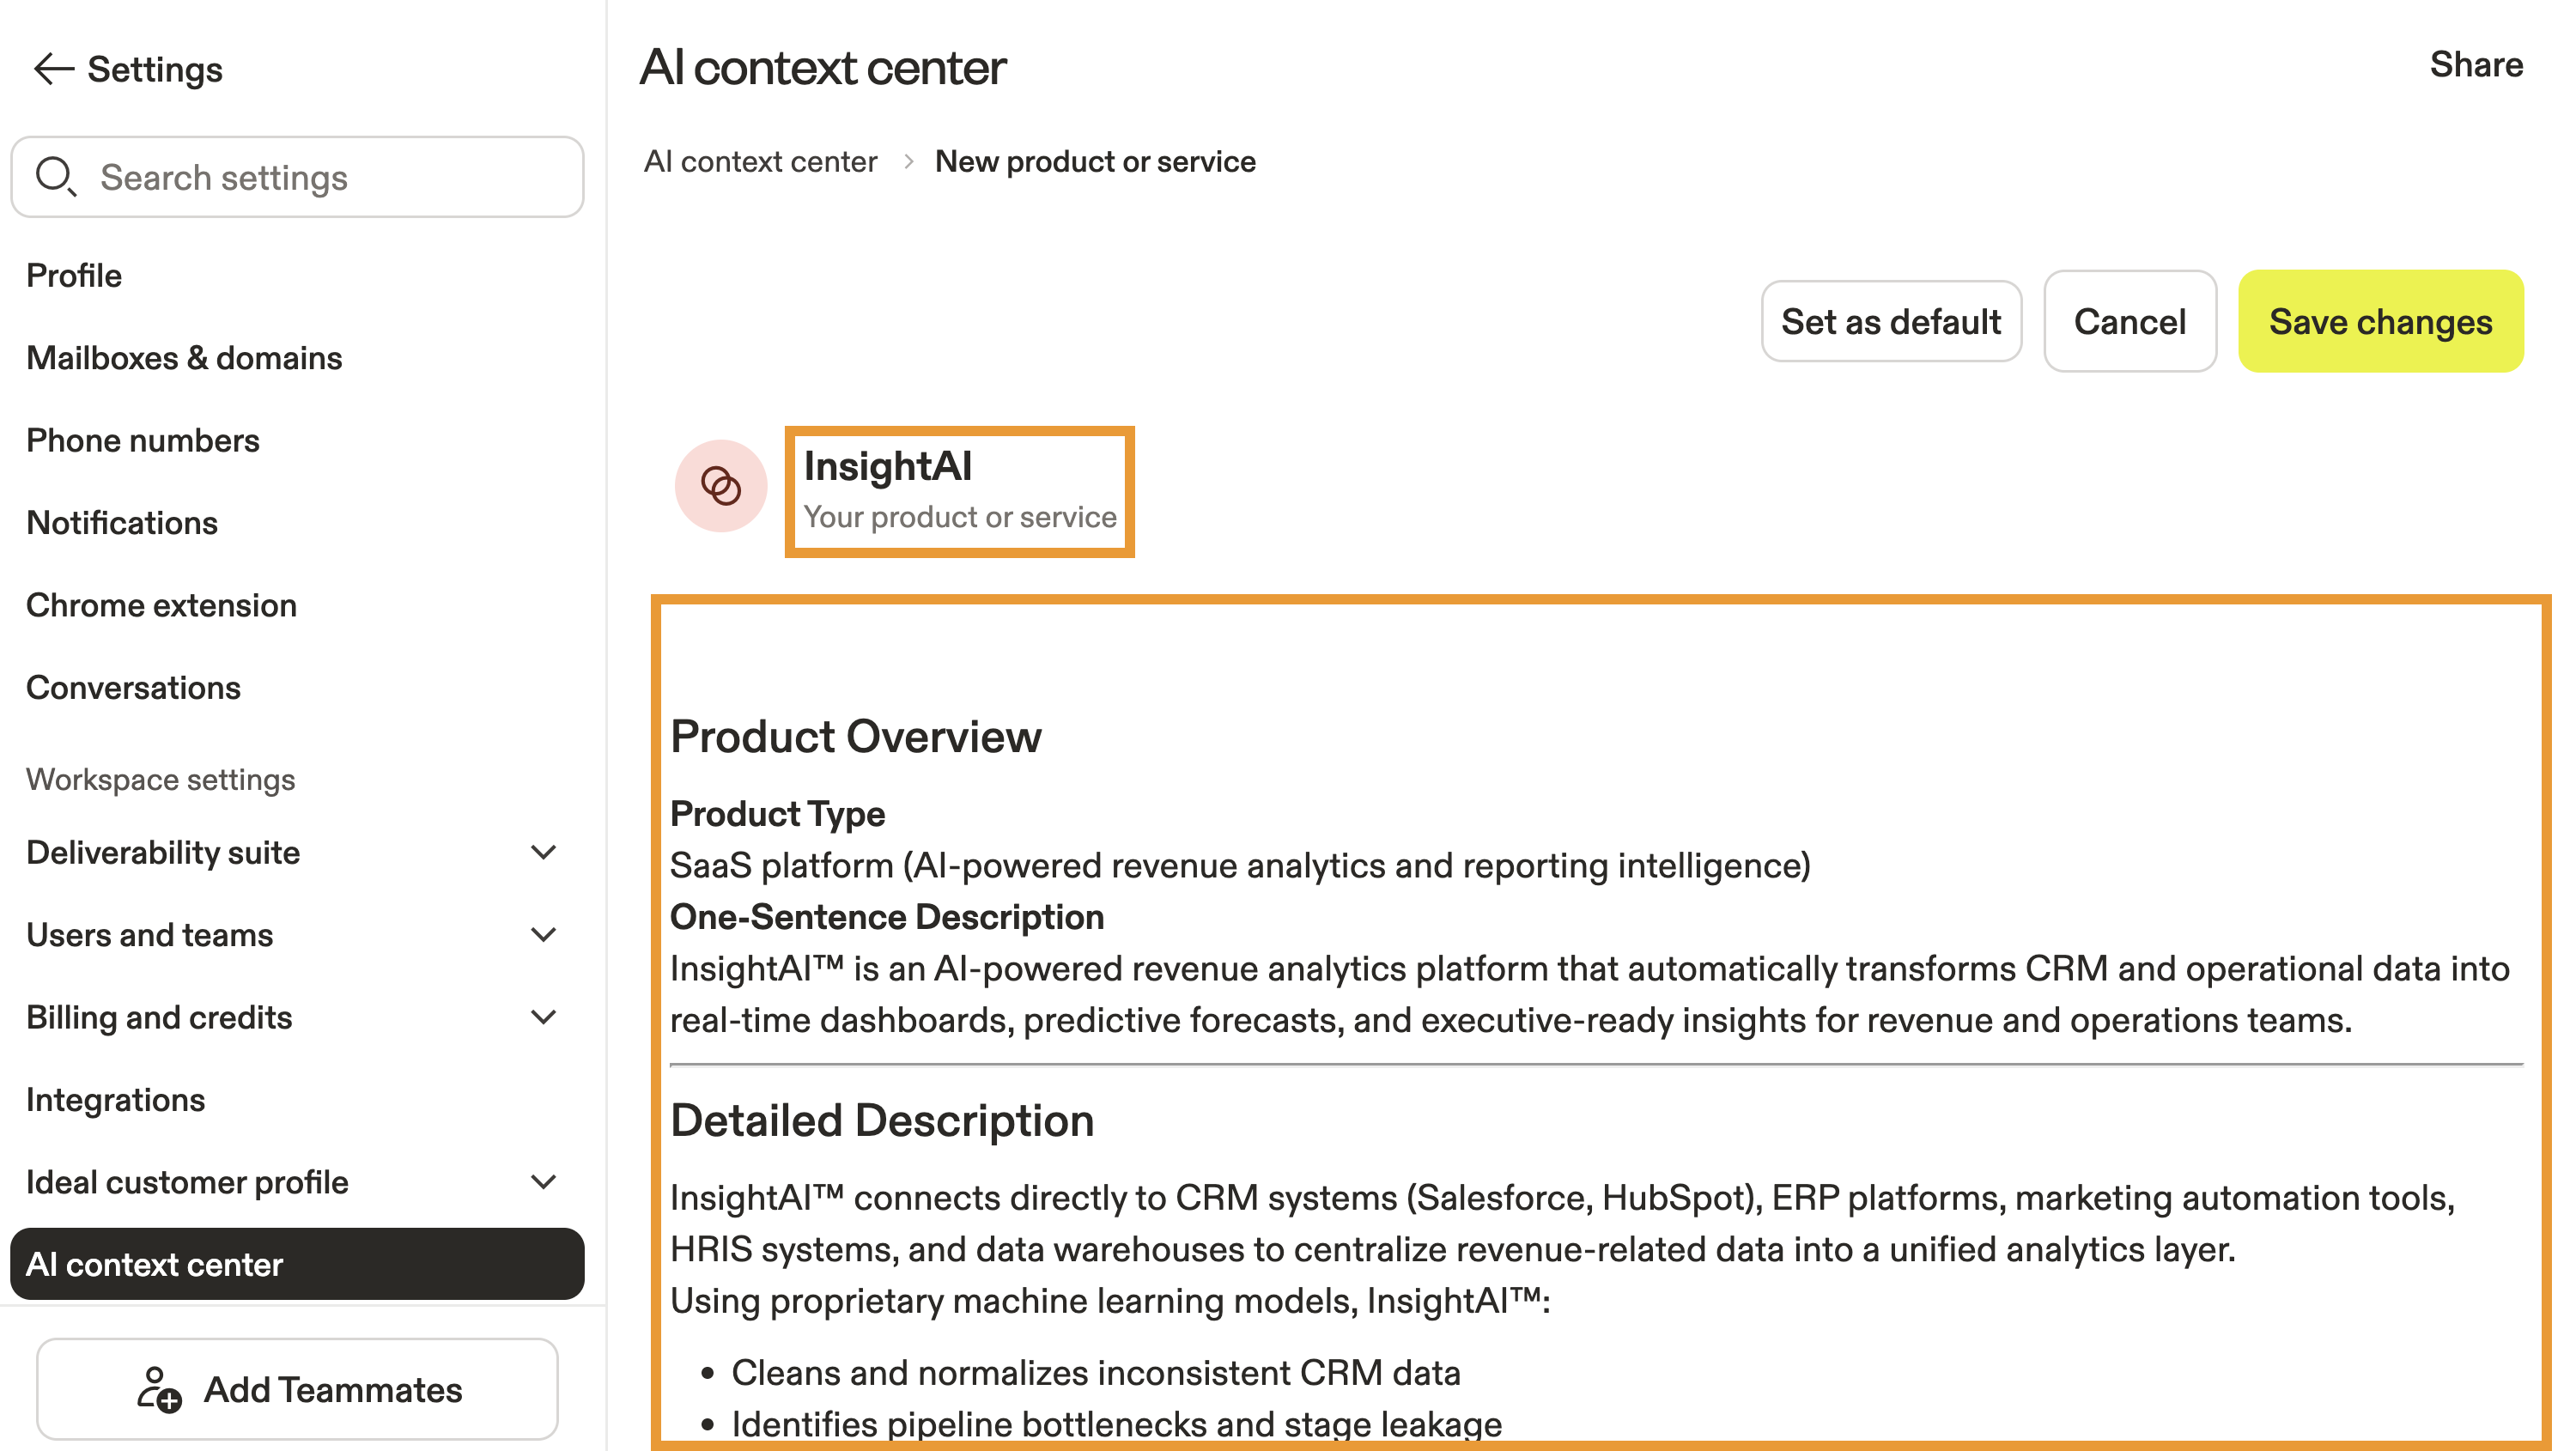Click the Cancel button
2576x1451 pixels.
pyautogui.click(x=2129, y=322)
